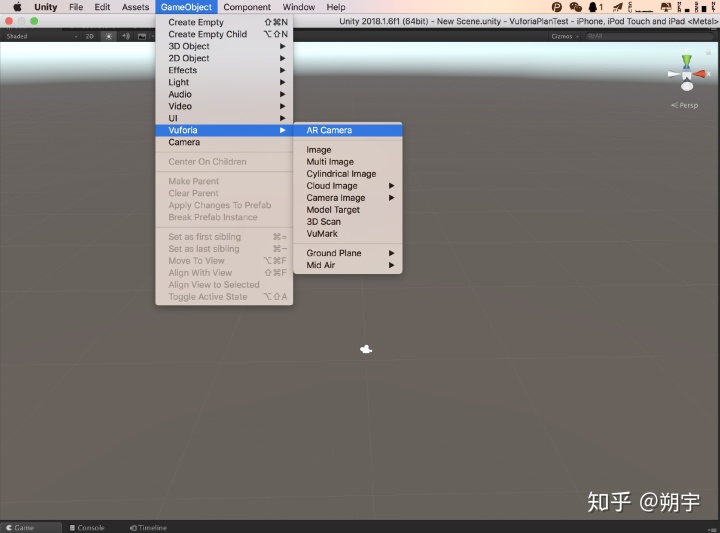Viewport: 720px width, 533px height.
Task: Open the Assets menu
Action: [x=135, y=7]
